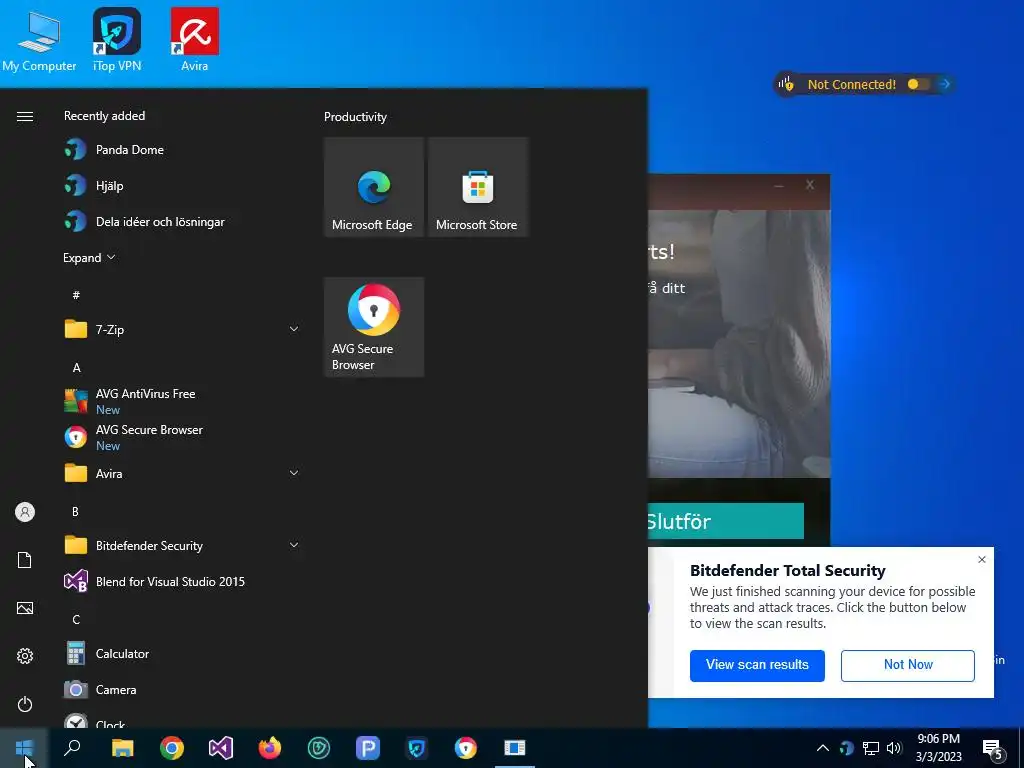Launch AVG Secure Browser from app list
Screen dimensions: 1024x768
[182, 437]
